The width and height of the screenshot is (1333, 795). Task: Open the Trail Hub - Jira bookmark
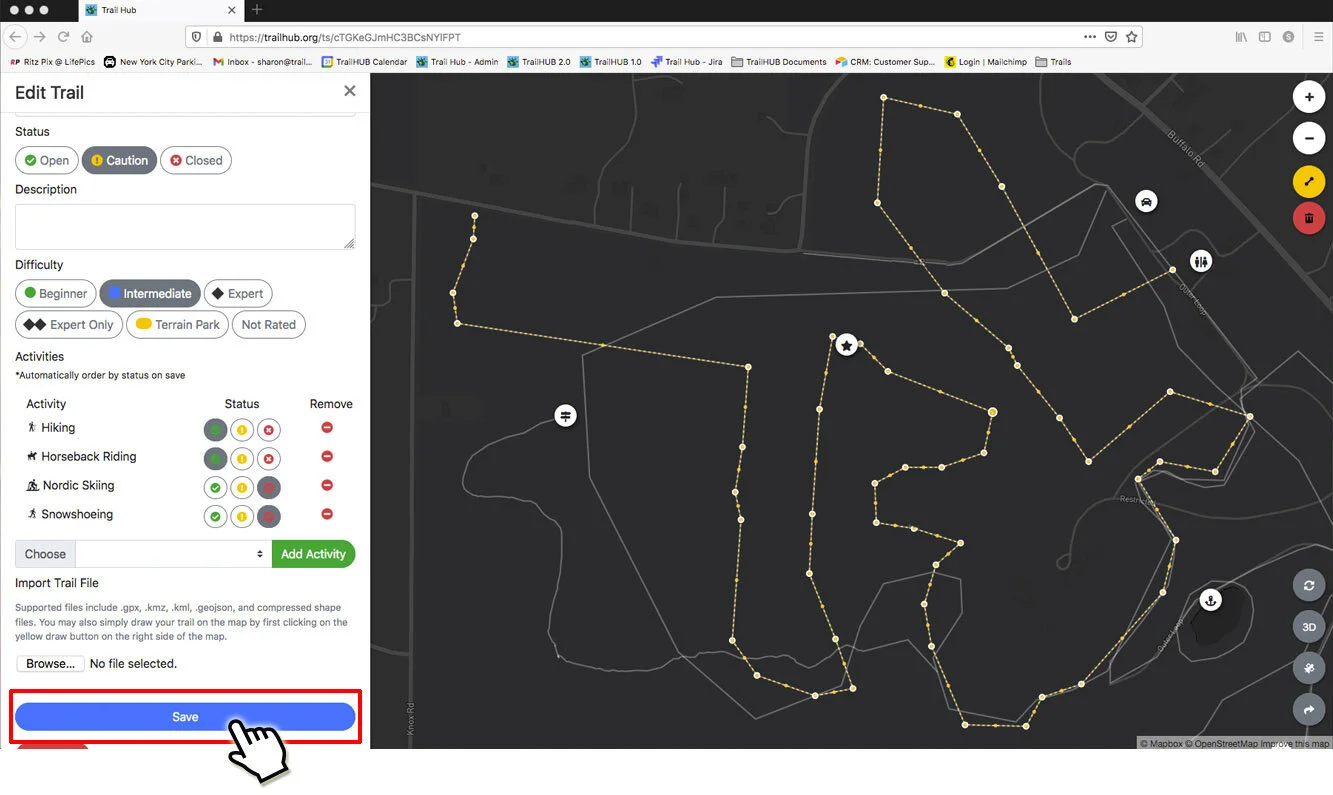[x=686, y=62]
